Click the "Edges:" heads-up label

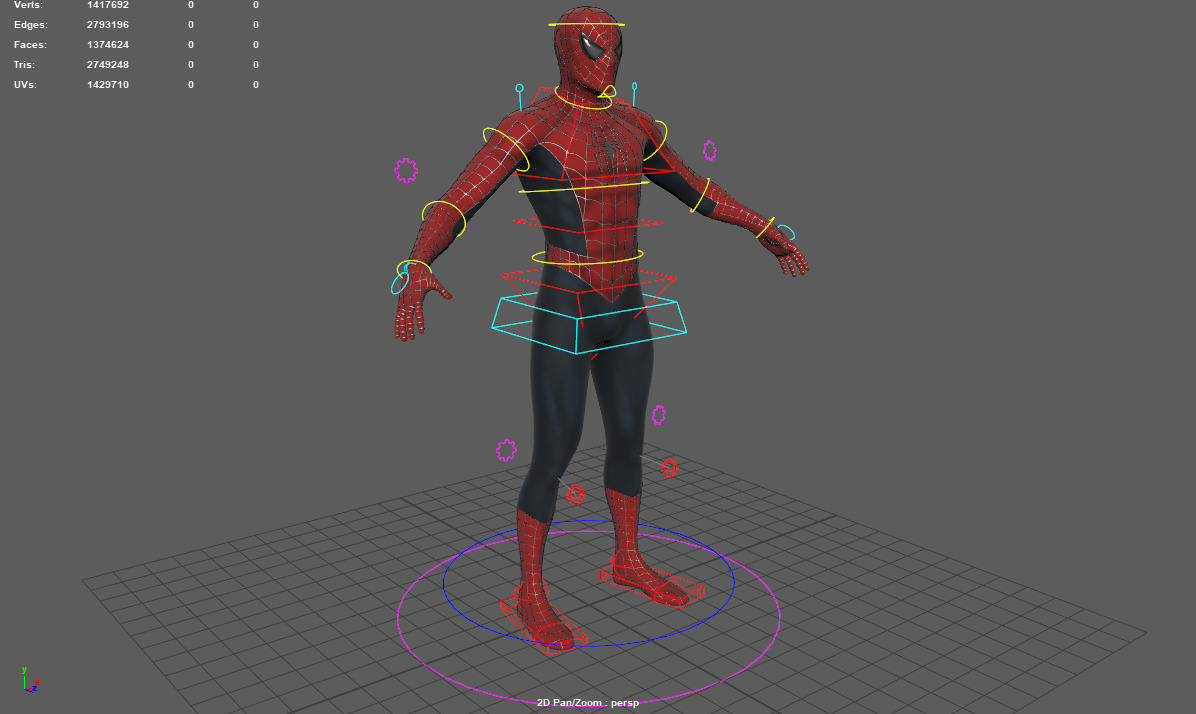pos(31,24)
